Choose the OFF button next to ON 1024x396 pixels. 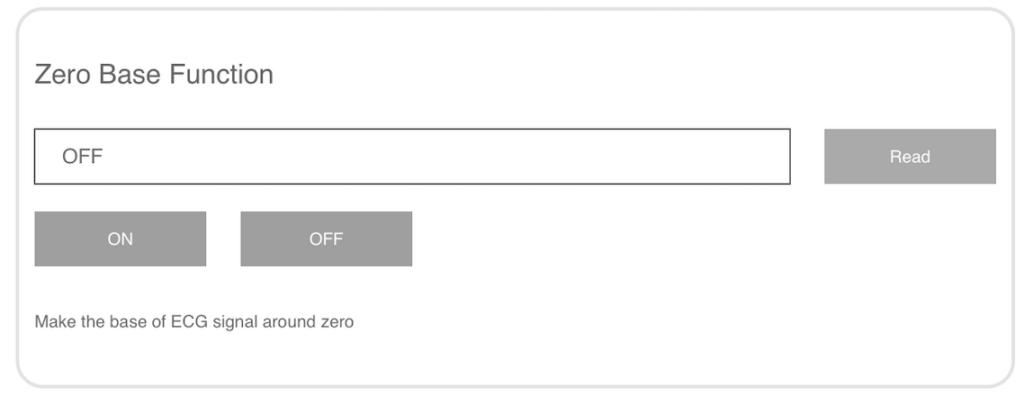(x=326, y=239)
